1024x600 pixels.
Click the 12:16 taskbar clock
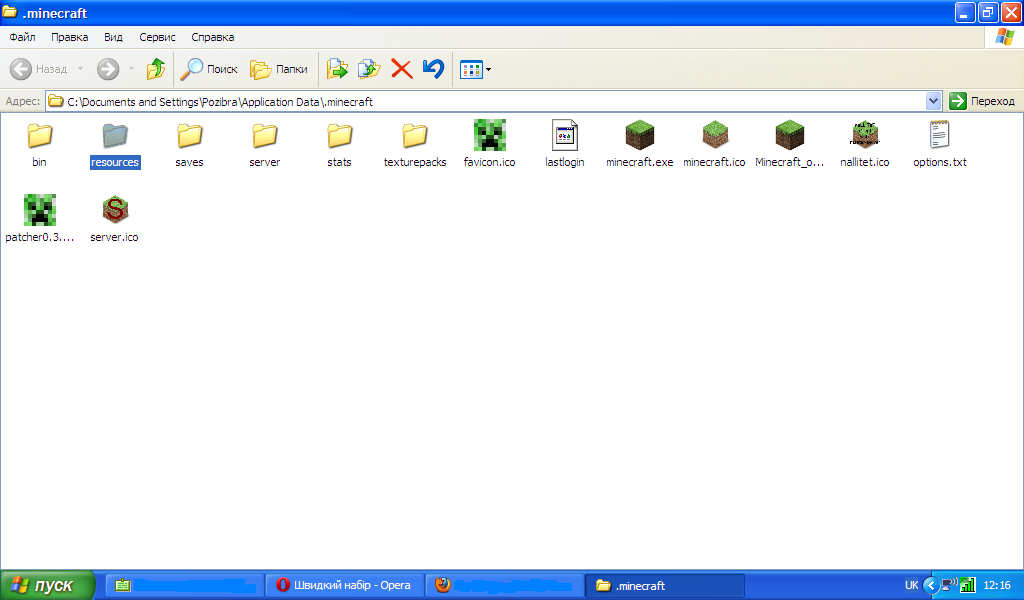pos(997,585)
